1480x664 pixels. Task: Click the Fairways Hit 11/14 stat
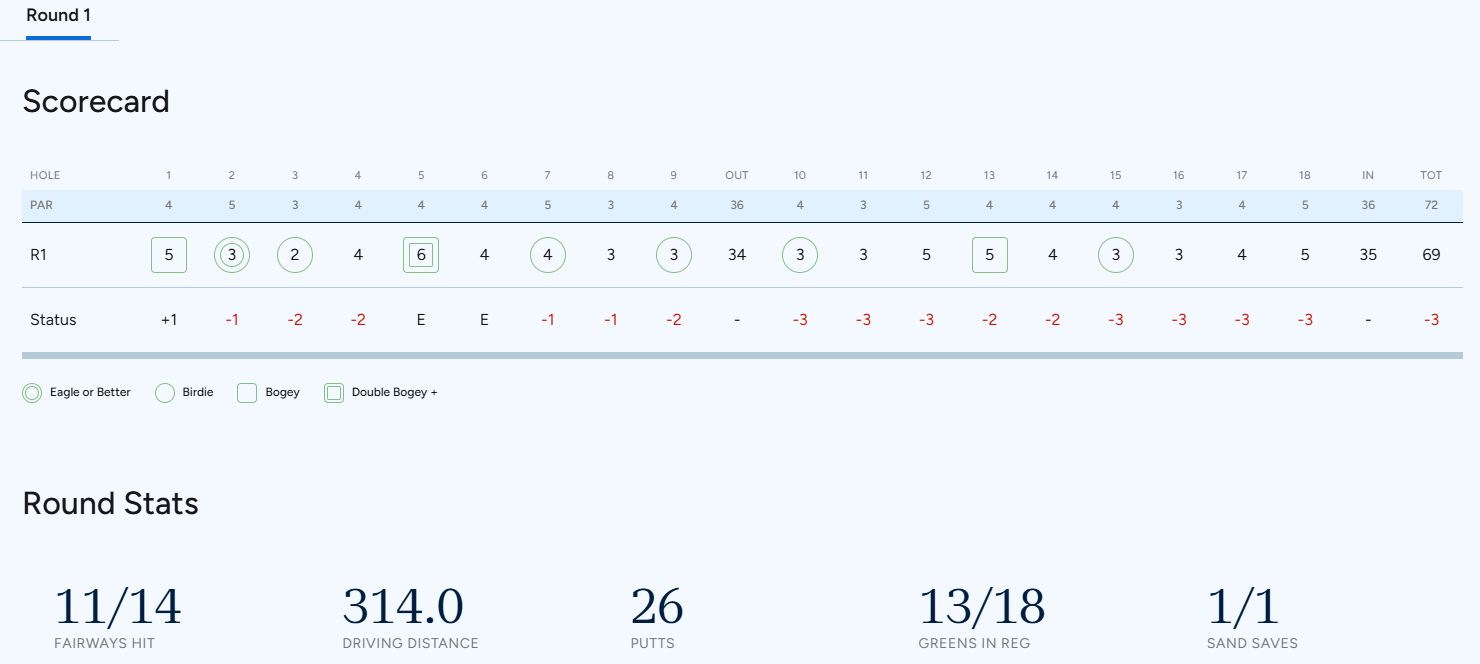(x=118, y=617)
